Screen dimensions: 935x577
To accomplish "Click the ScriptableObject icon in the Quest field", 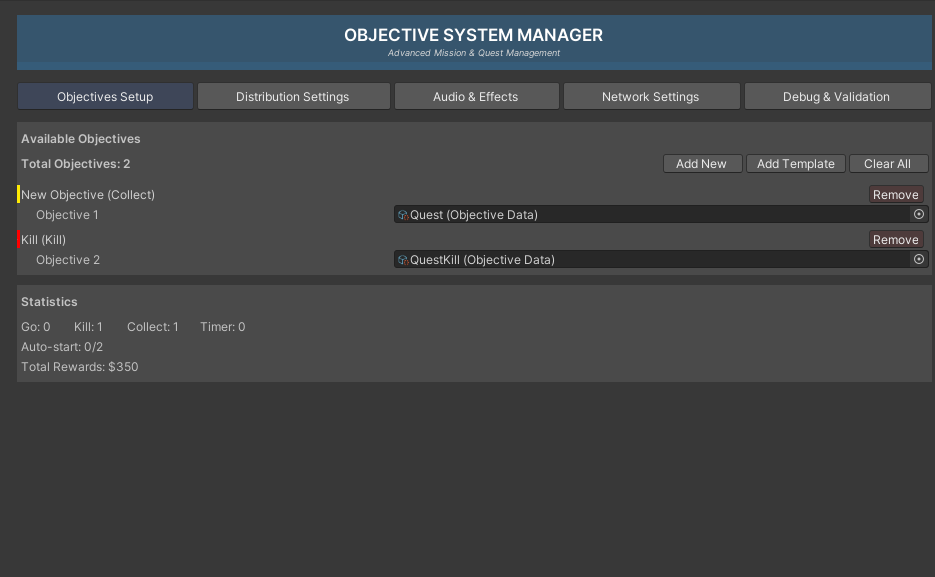I will [x=401, y=214].
